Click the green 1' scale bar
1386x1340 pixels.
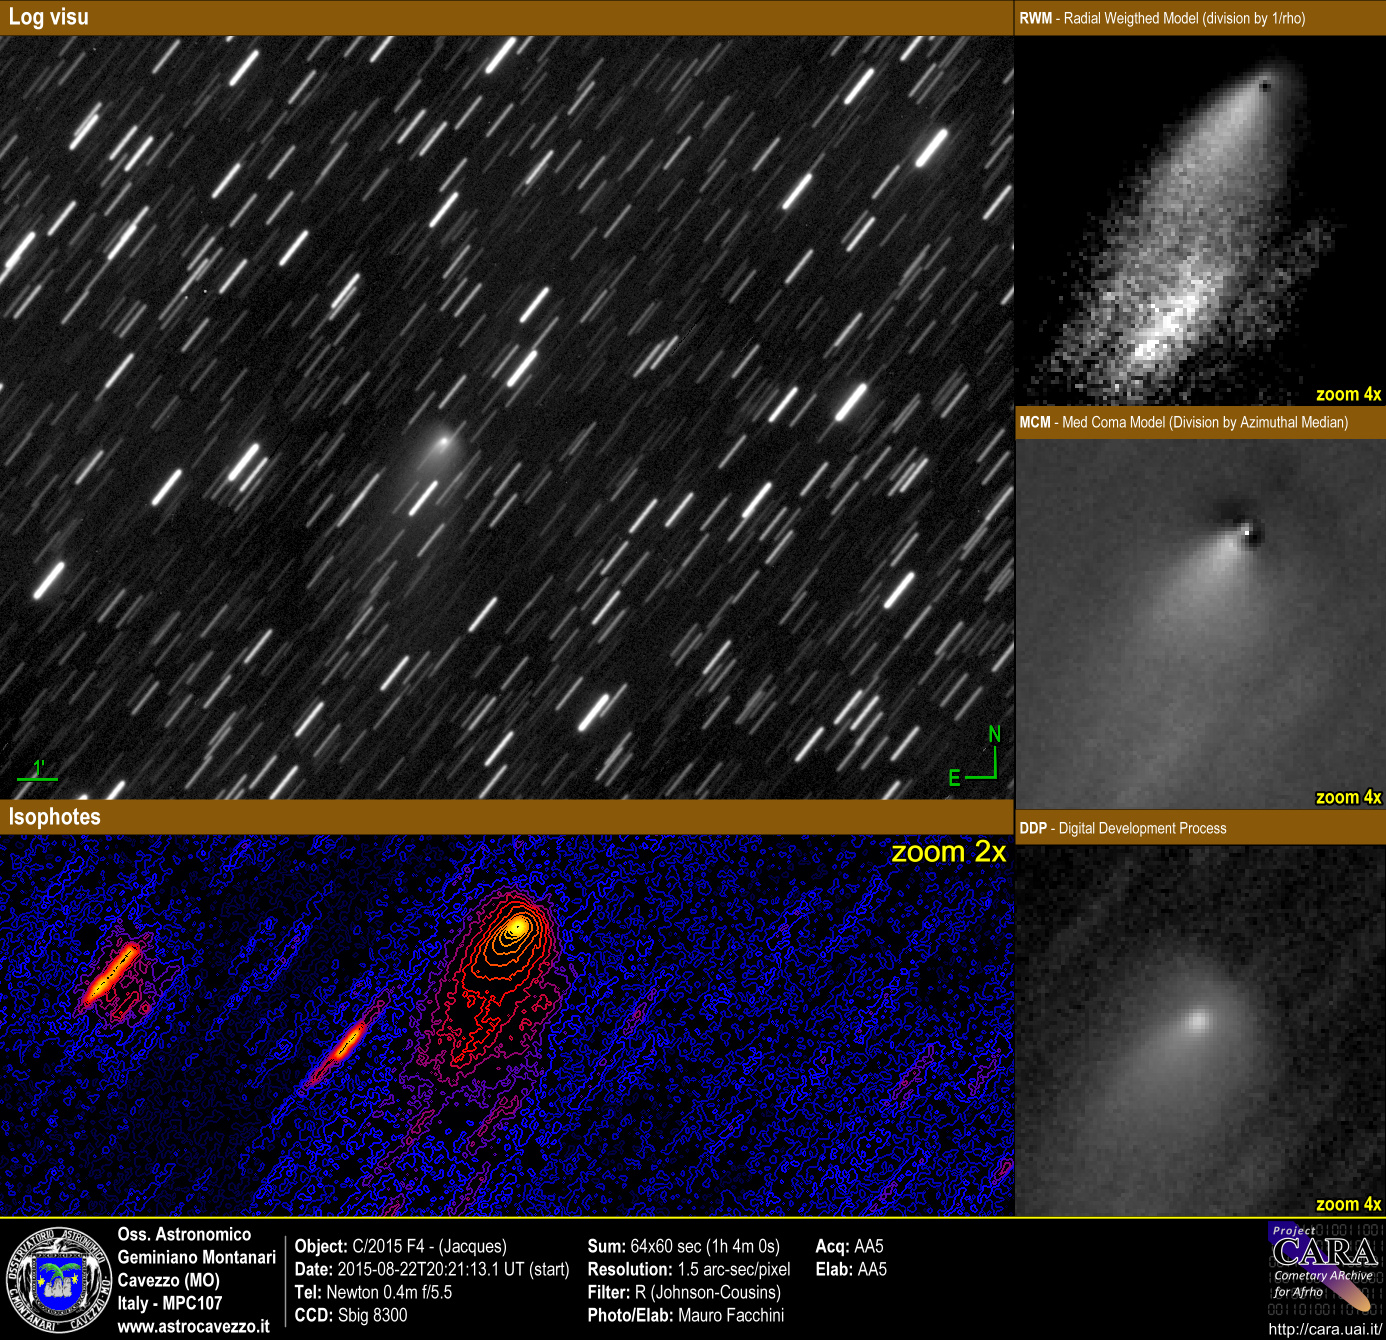pos(37,772)
